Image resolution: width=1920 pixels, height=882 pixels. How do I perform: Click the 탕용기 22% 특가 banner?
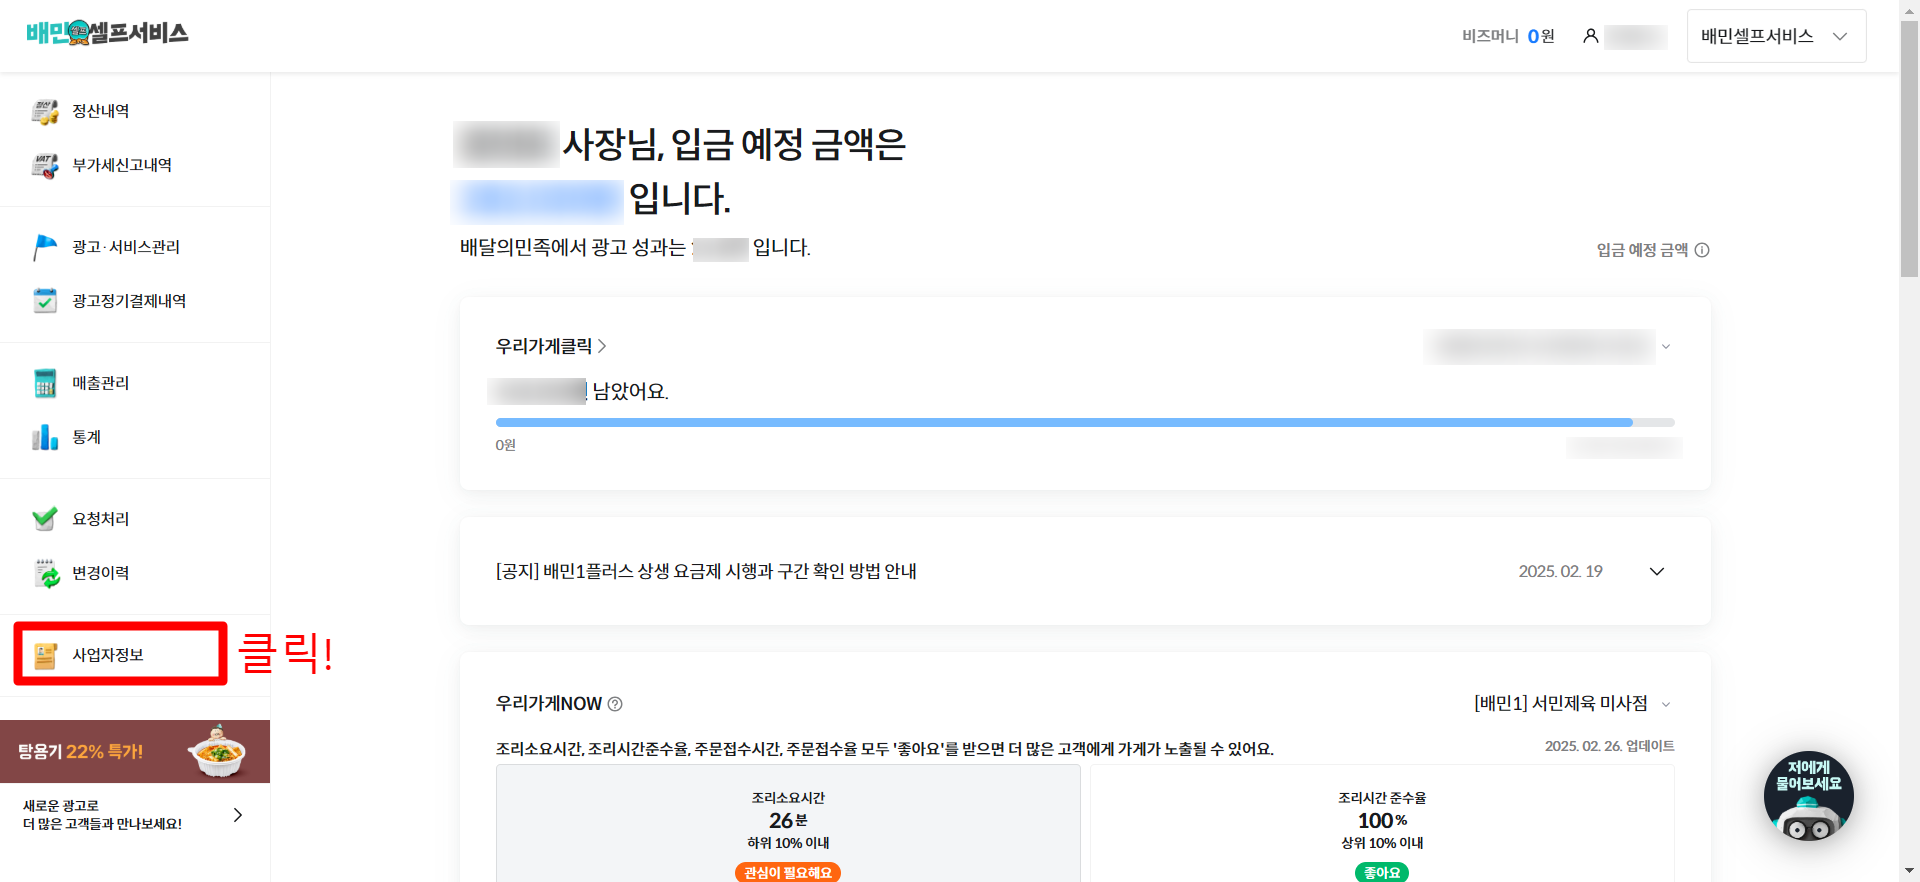coord(135,751)
